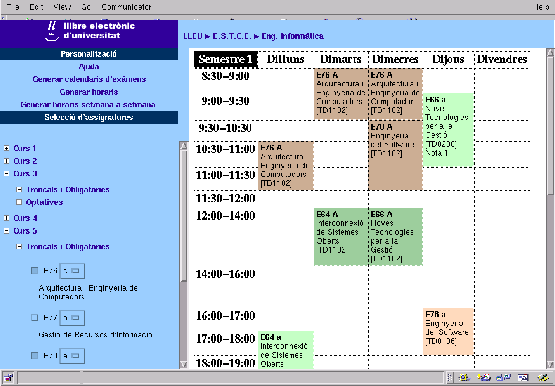The width and height of the screenshot is (555, 386).
Task: Click the E64 A Interconnexió cell on Dimarts
Action: point(341,236)
